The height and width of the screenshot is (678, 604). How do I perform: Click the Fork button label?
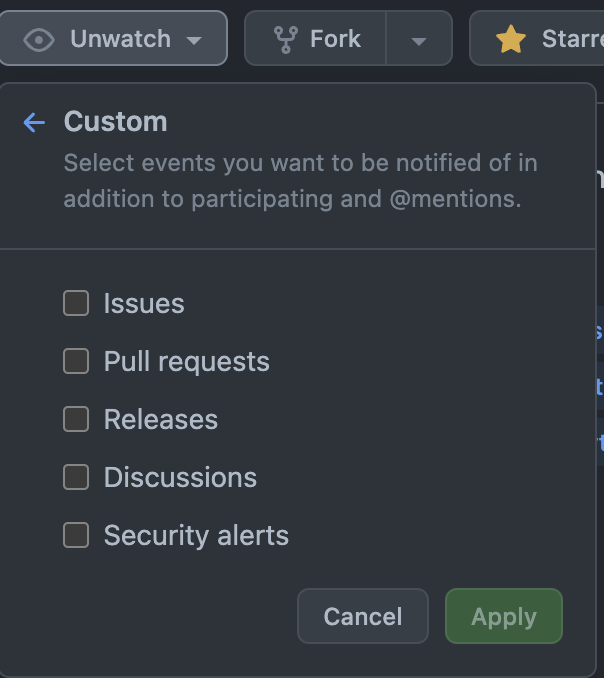(x=336, y=39)
